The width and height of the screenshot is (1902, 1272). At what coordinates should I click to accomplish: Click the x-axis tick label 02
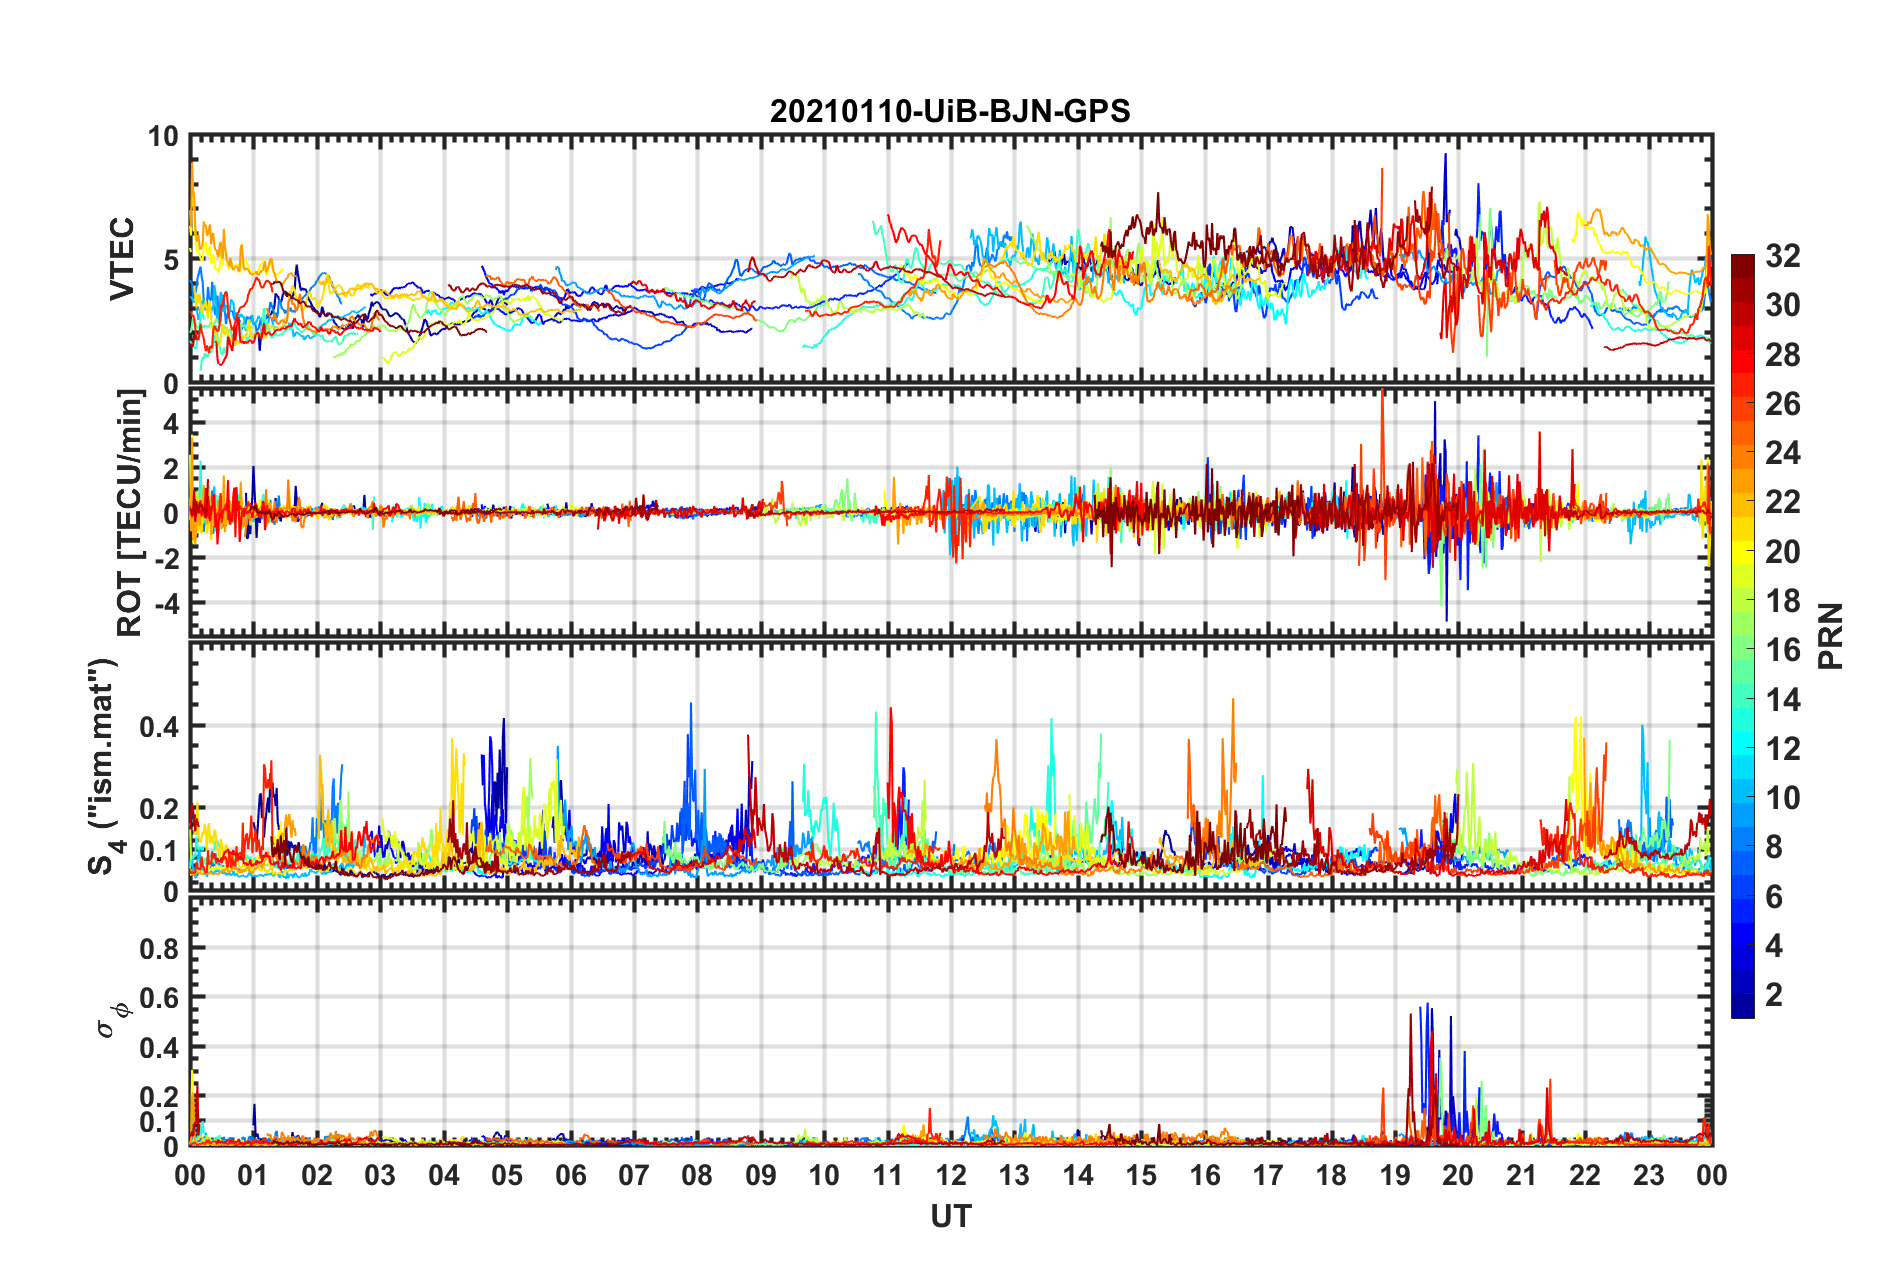[x=317, y=1175]
